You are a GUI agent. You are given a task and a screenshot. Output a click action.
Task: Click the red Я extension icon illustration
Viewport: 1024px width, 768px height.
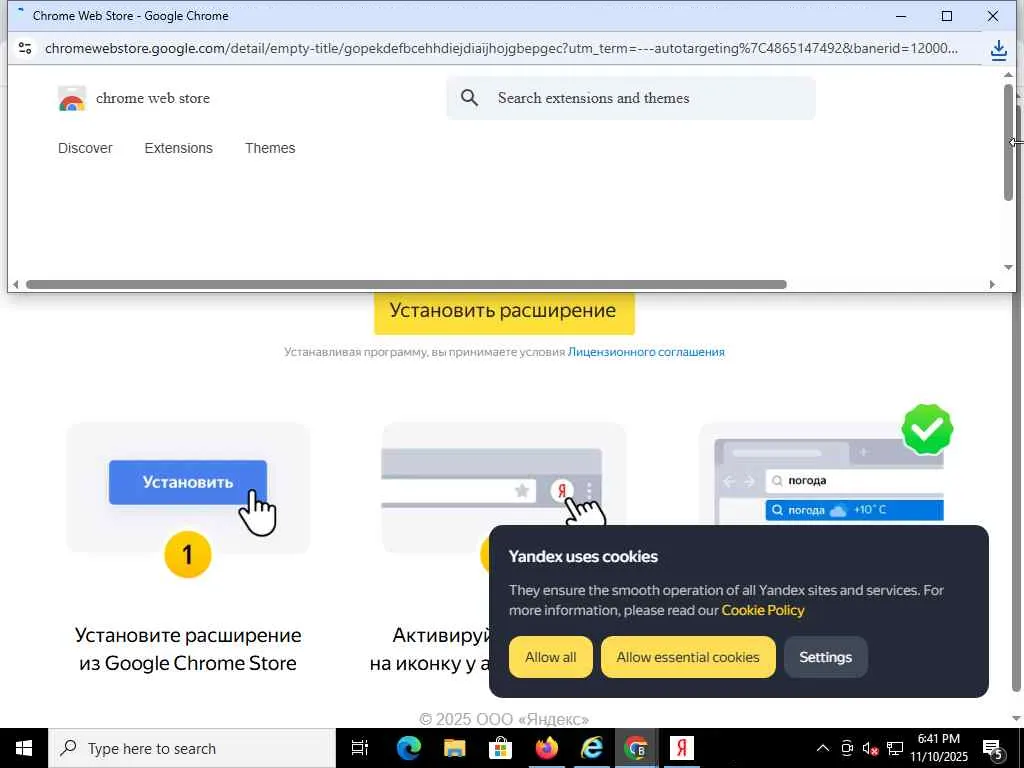click(x=562, y=490)
